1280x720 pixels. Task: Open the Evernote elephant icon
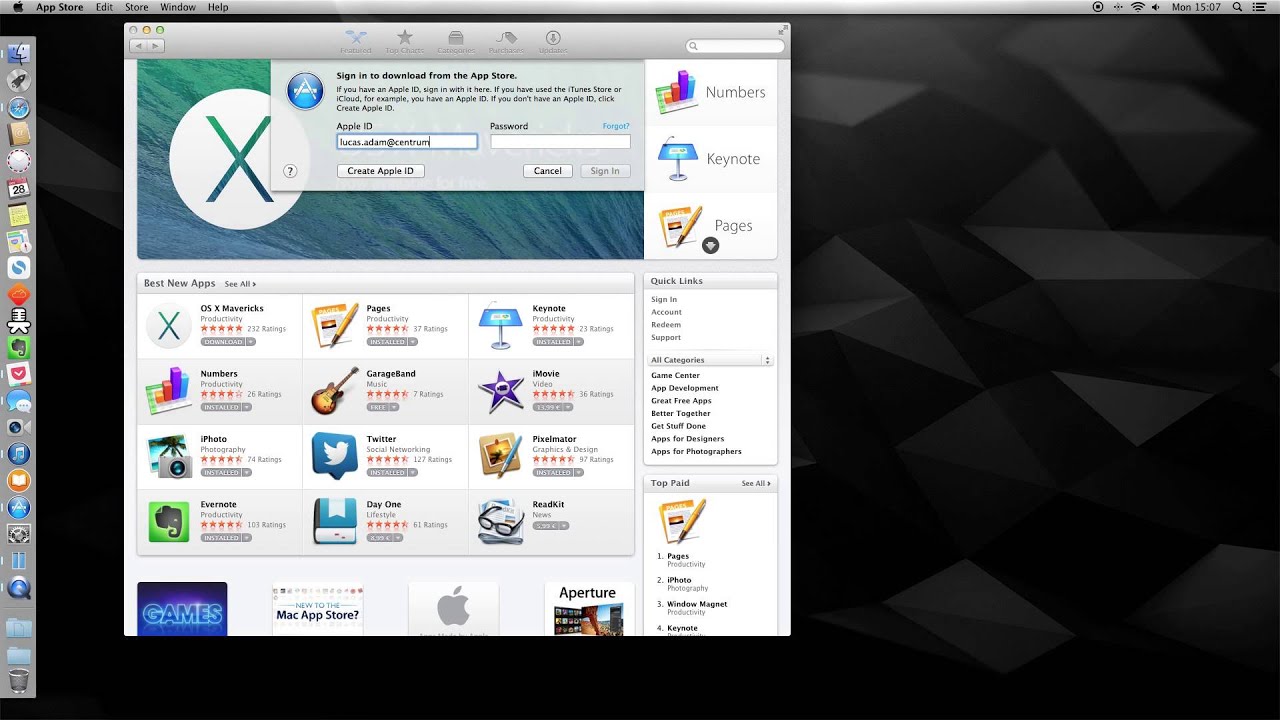169,521
